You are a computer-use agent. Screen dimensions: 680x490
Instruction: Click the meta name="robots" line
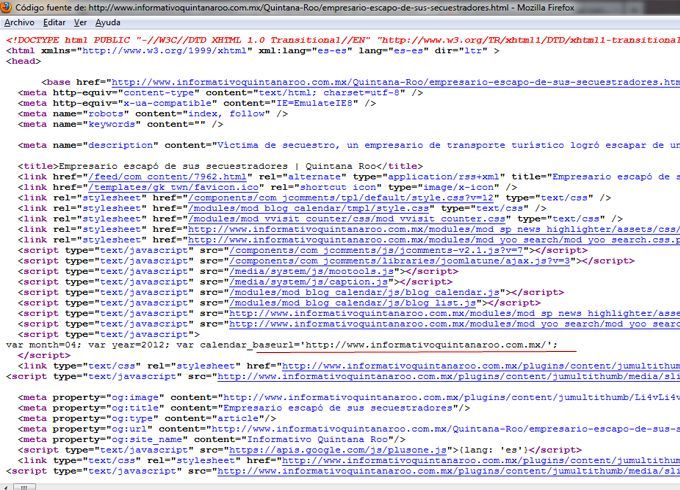point(153,114)
